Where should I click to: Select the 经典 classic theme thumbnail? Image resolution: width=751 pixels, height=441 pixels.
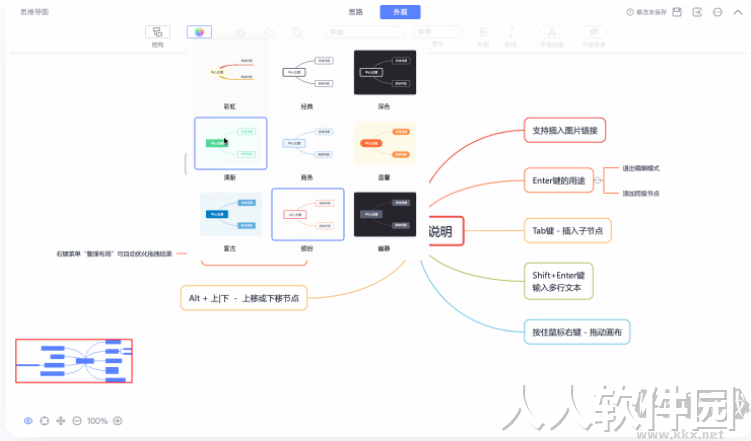pyautogui.click(x=307, y=72)
